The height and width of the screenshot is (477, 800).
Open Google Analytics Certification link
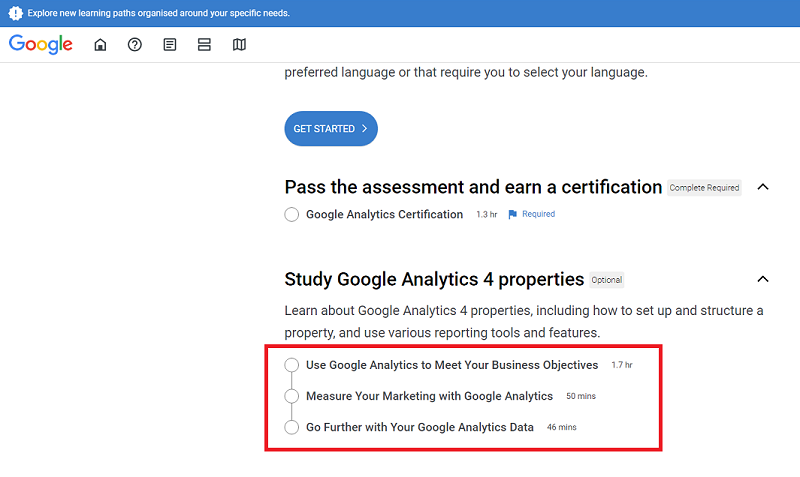click(384, 214)
